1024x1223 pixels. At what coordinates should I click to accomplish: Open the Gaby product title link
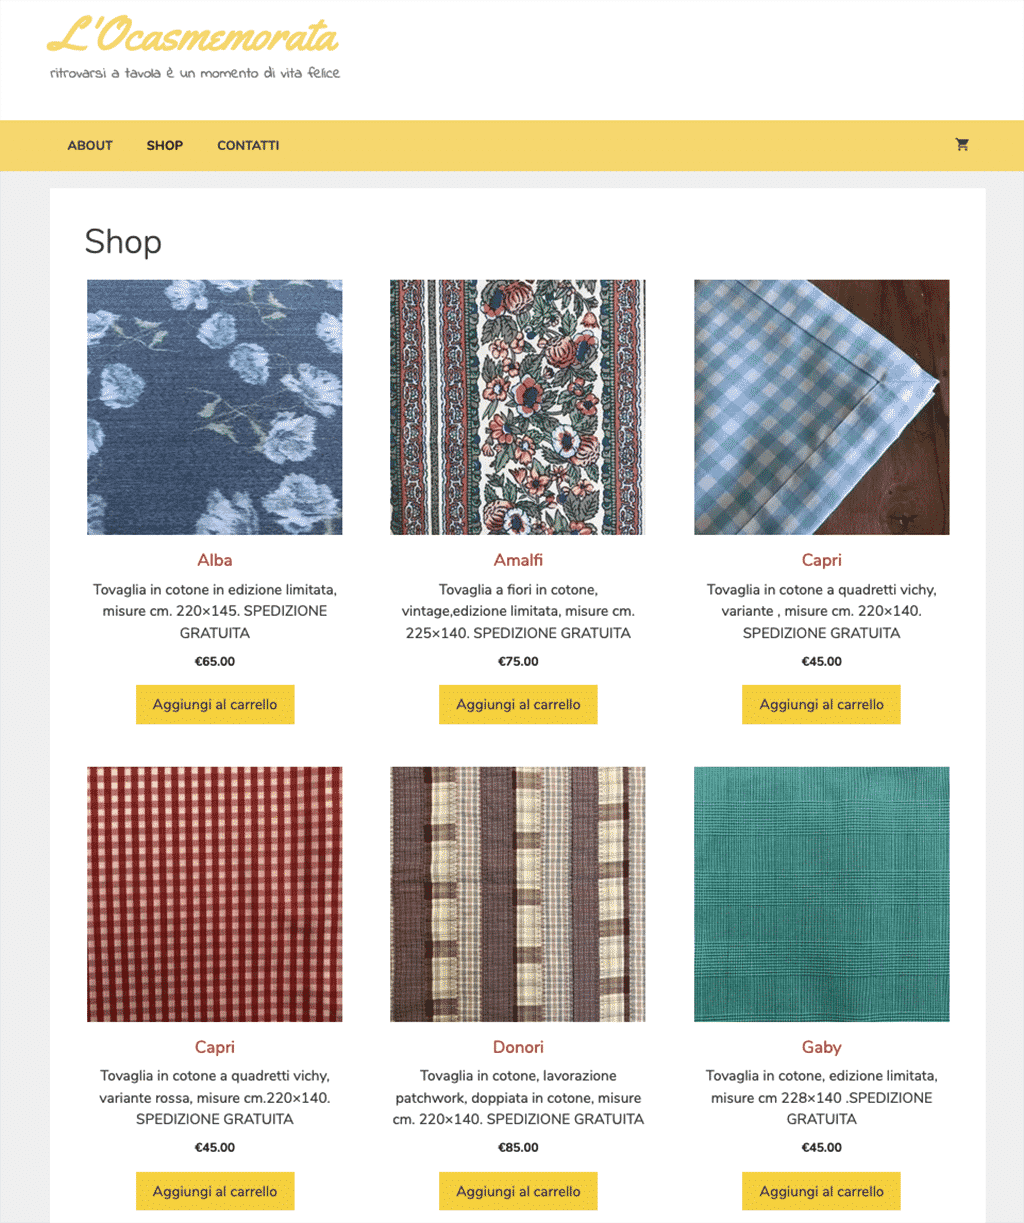[x=821, y=1047]
